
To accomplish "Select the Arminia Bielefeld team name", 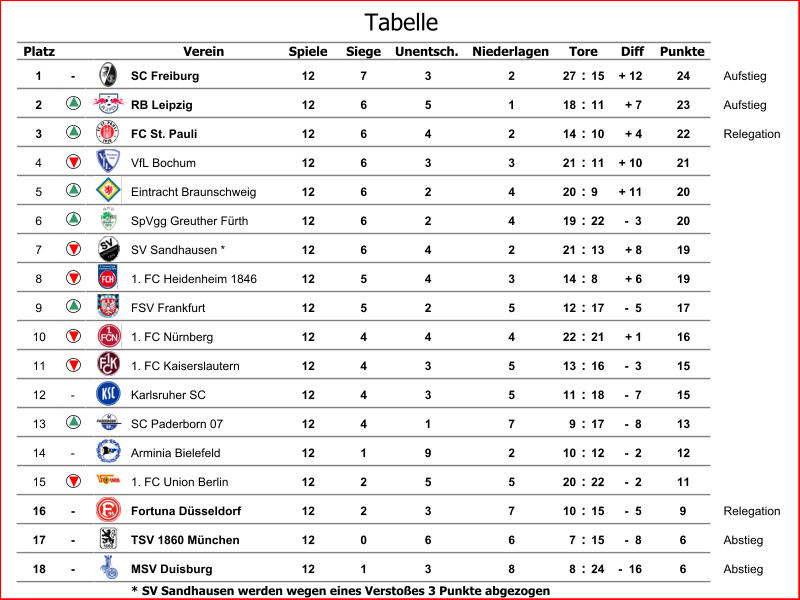I will coord(176,453).
